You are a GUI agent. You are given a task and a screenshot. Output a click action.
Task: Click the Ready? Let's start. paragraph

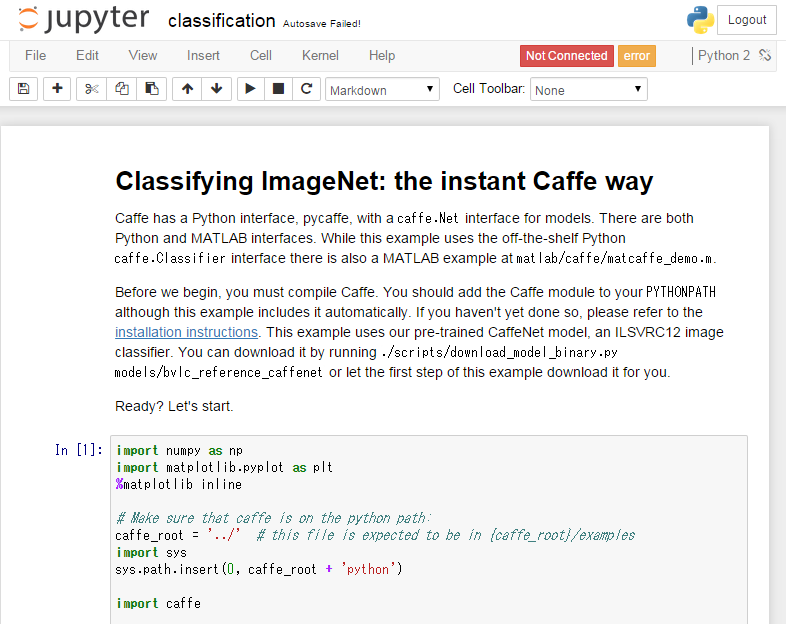tap(174, 406)
